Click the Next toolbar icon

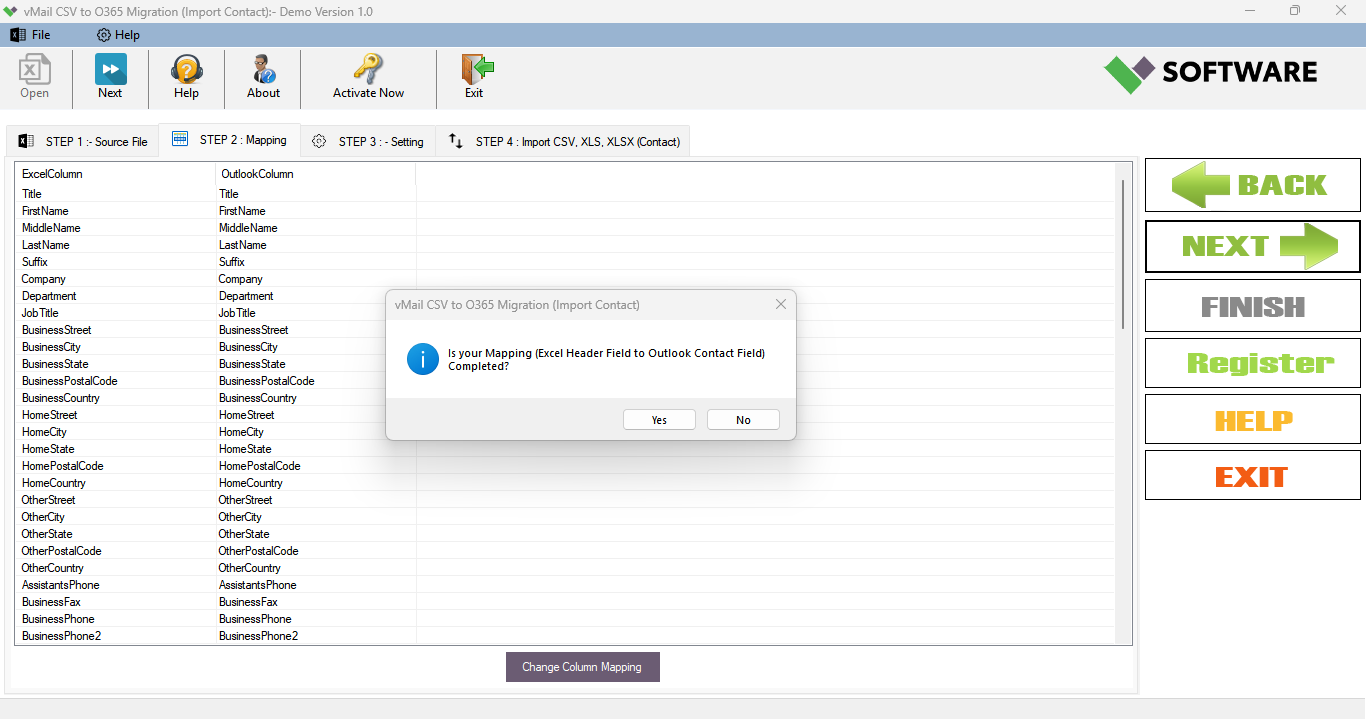(x=110, y=77)
